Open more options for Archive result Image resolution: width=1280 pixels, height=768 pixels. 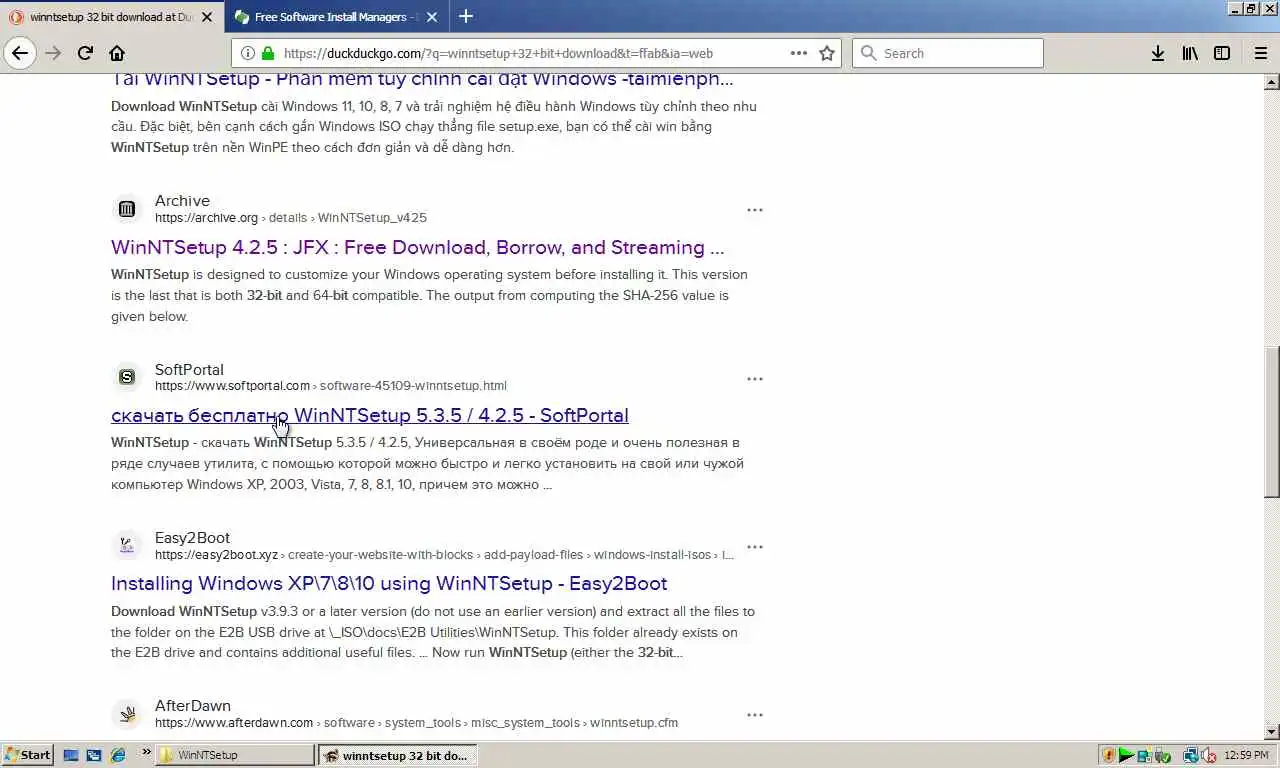pos(755,210)
